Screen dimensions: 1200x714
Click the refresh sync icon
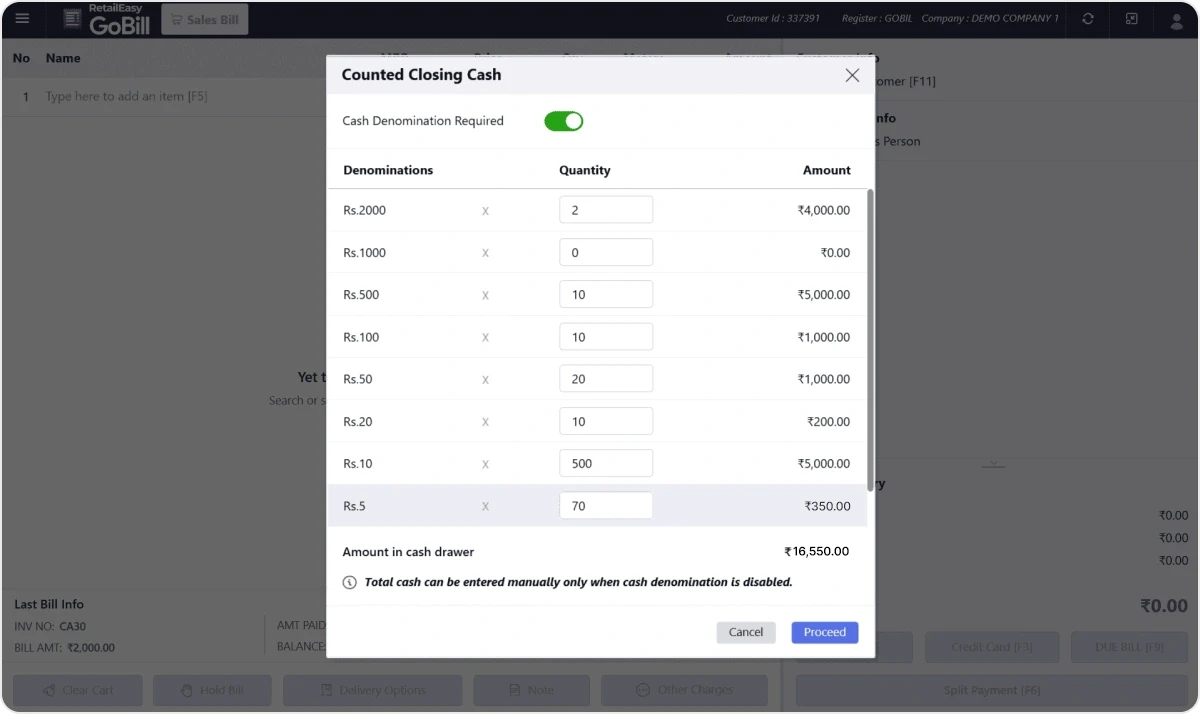(x=1087, y=19)
